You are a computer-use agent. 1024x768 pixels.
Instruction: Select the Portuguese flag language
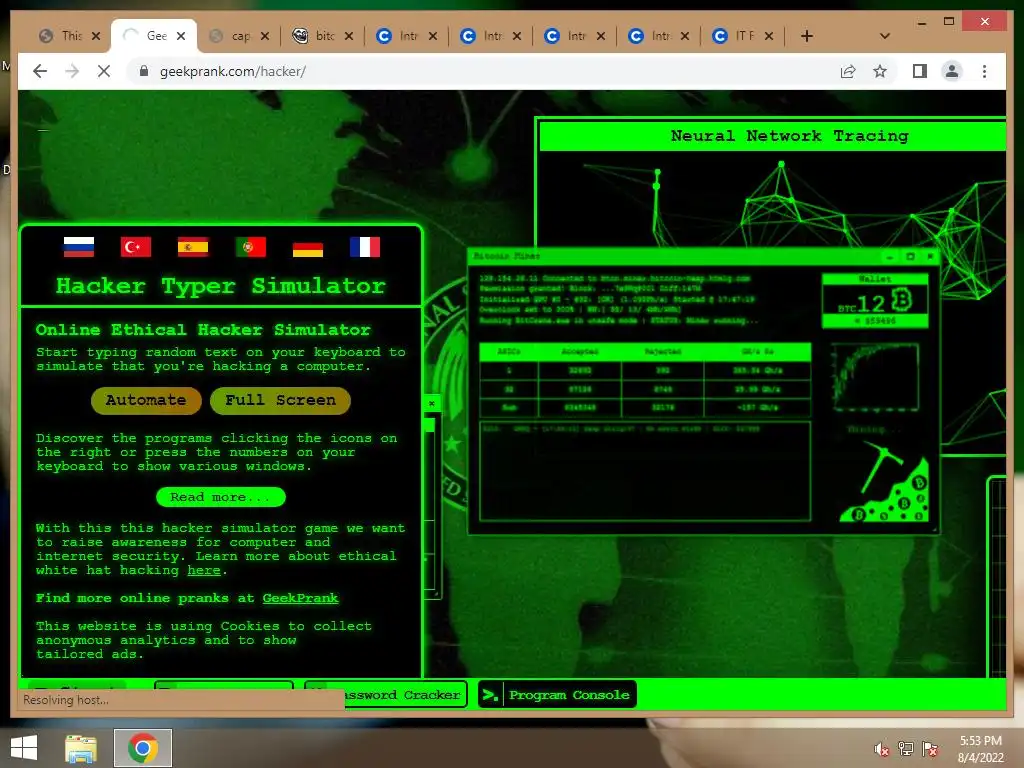point(251,247)
